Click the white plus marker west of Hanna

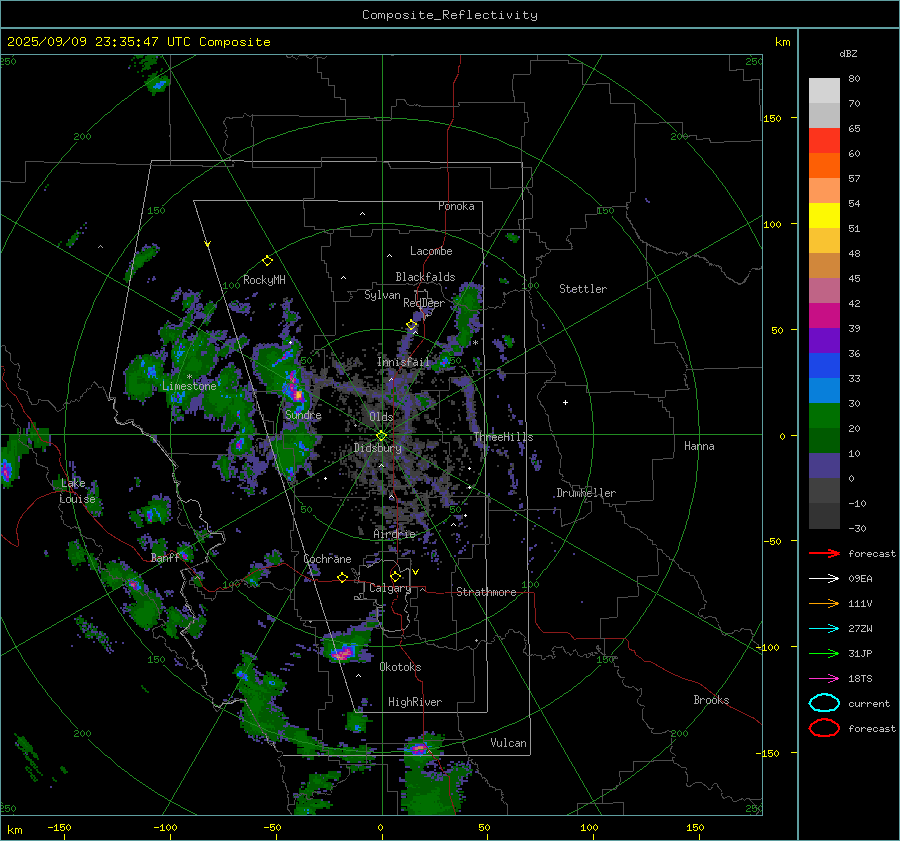tap(565, 402)
